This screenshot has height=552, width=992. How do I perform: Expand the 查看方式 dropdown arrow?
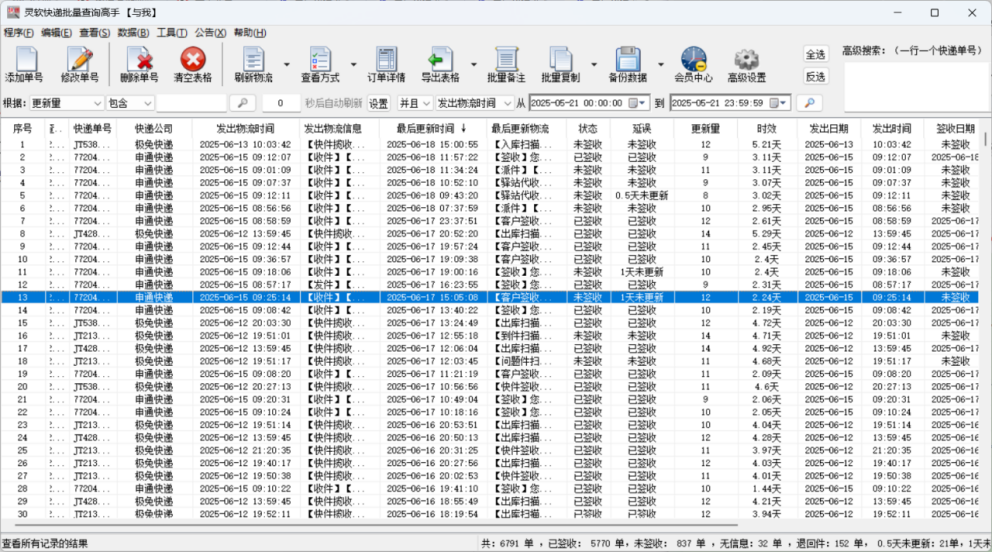click(x=354, y=64)
